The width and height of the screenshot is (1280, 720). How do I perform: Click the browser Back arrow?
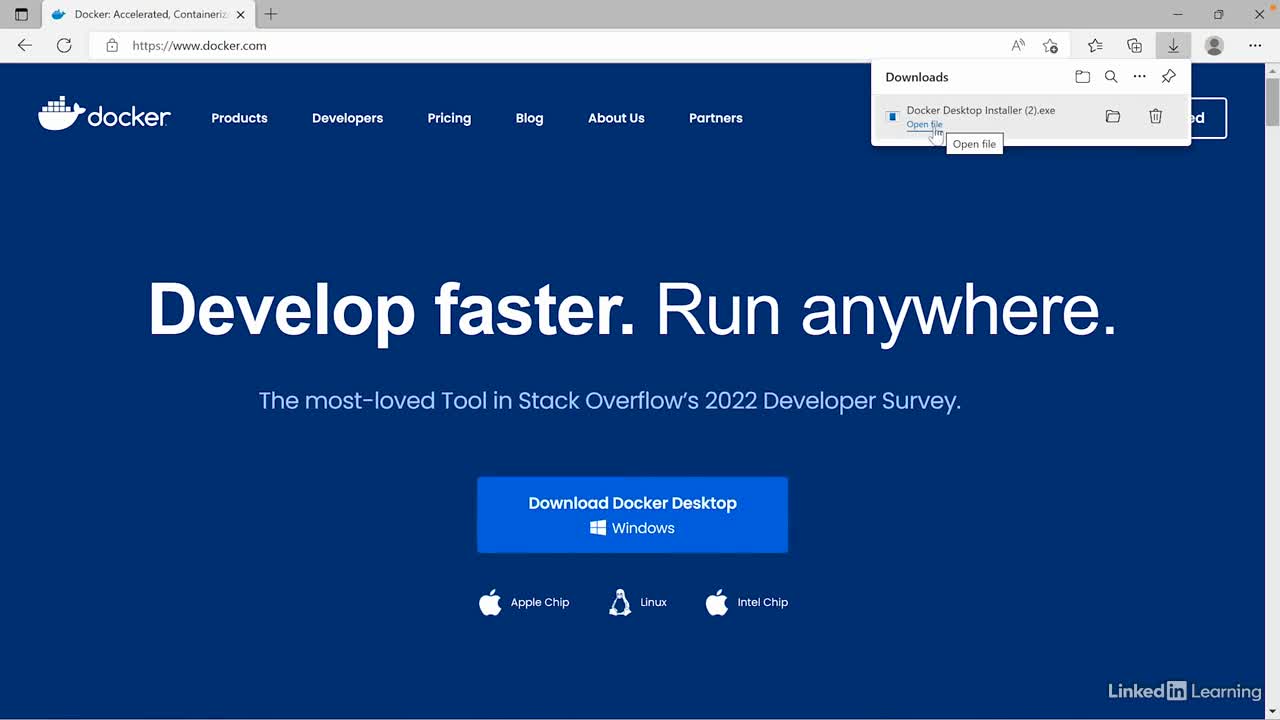(25, 45)
